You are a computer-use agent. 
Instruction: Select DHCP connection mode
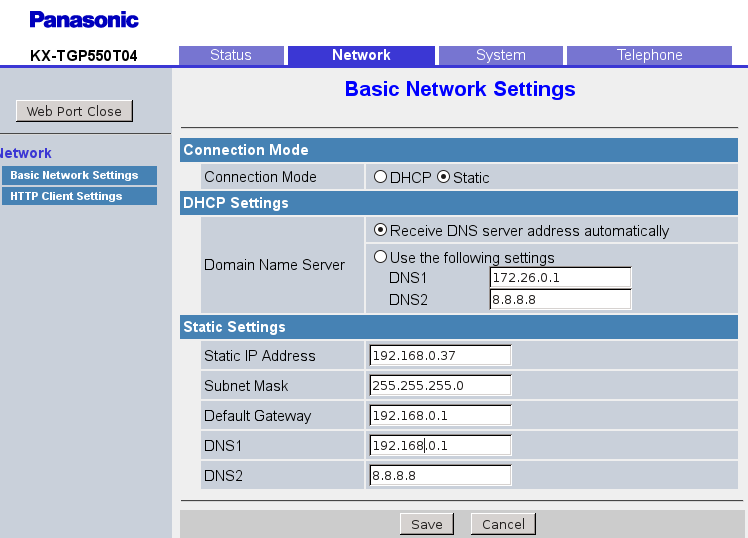pos(380,177)
